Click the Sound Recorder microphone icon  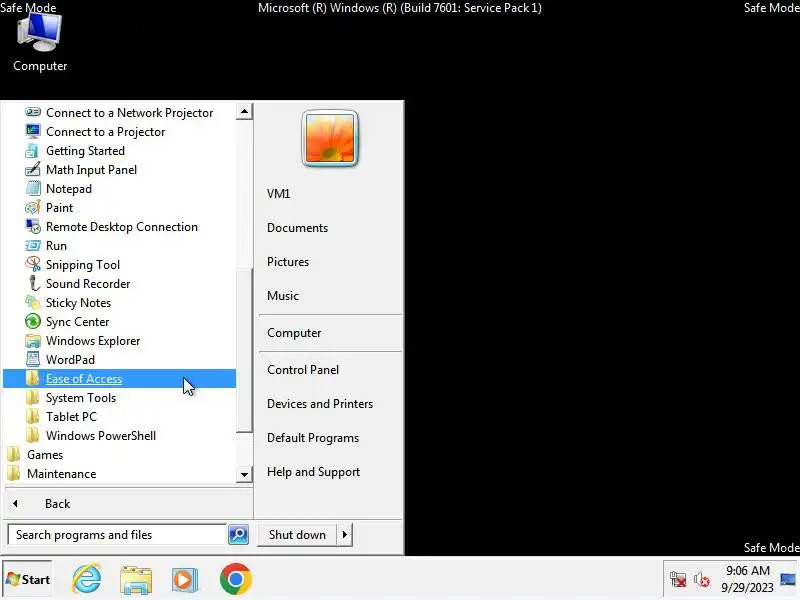point(33,283)
